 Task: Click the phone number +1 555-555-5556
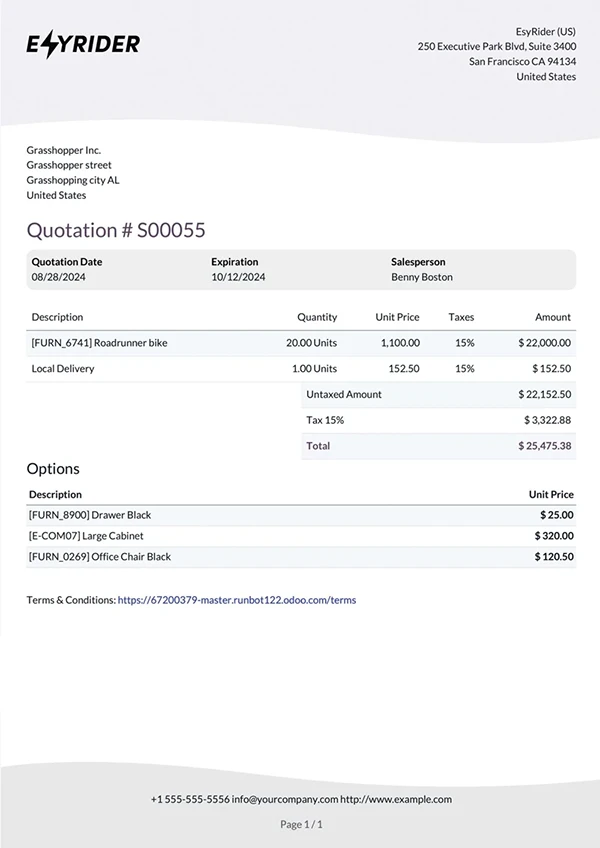(x=189, y=799)
